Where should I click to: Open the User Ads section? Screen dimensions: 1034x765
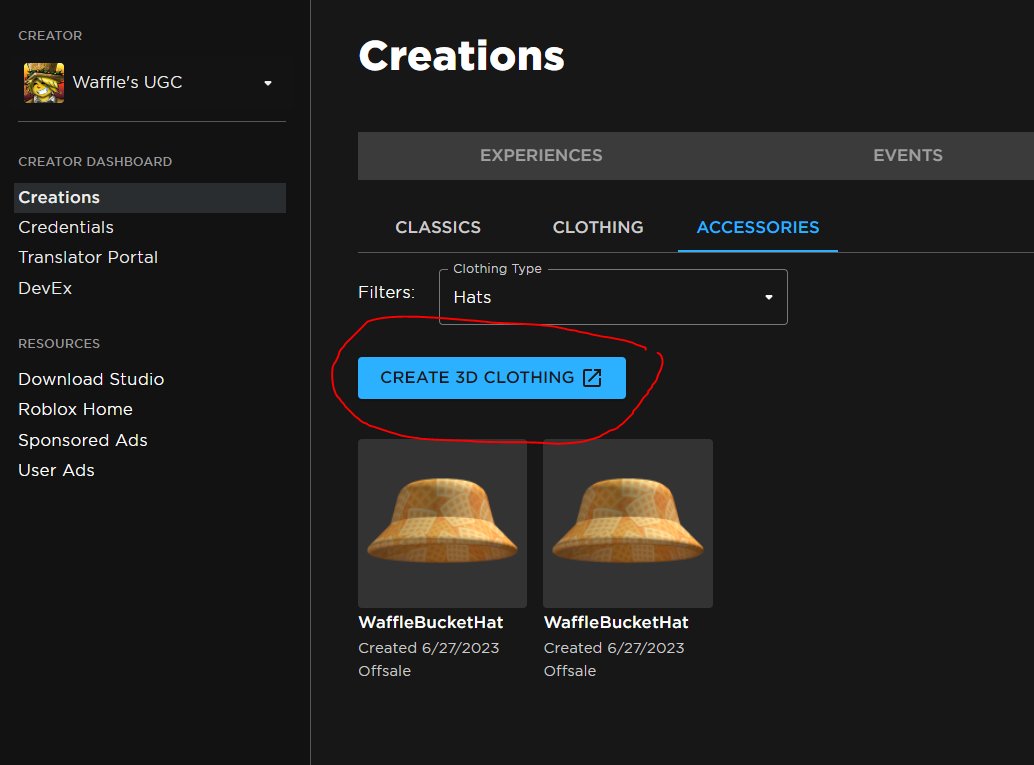point(56,470)
